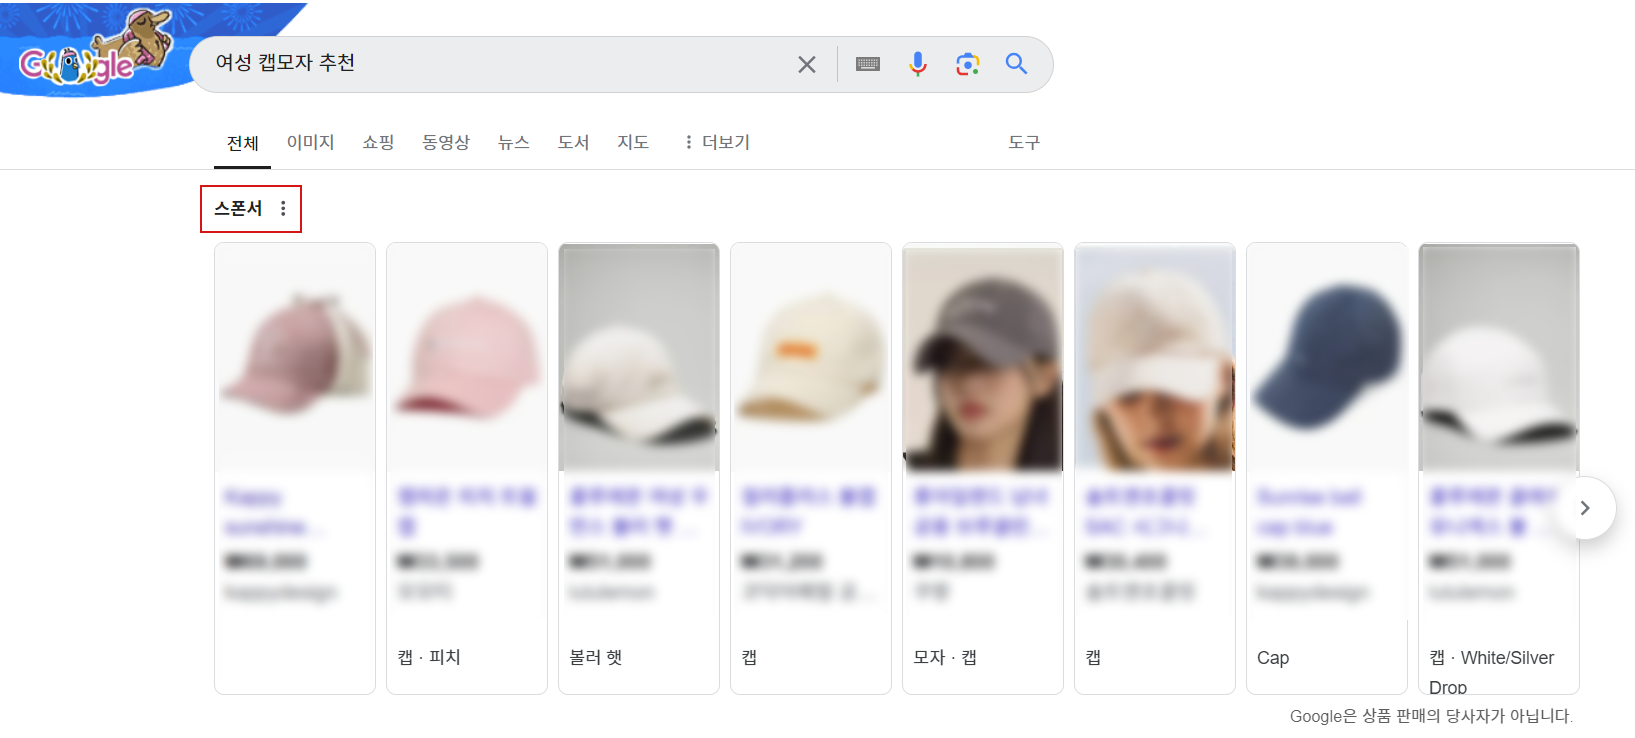Open the White/Silver Drop cap image
This screenshot has height=738, width=1635.
[x=1499, y=358]
